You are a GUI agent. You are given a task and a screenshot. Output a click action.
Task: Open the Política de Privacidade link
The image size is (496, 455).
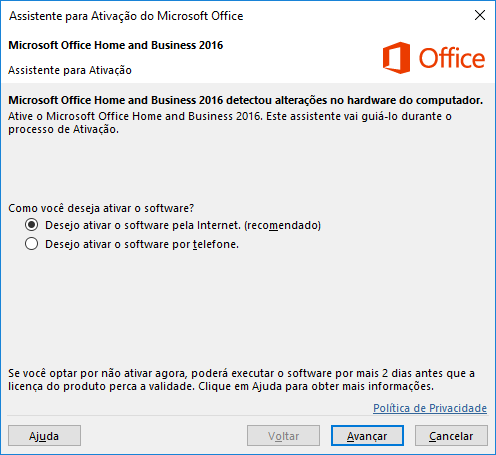[x=430, y=408]
